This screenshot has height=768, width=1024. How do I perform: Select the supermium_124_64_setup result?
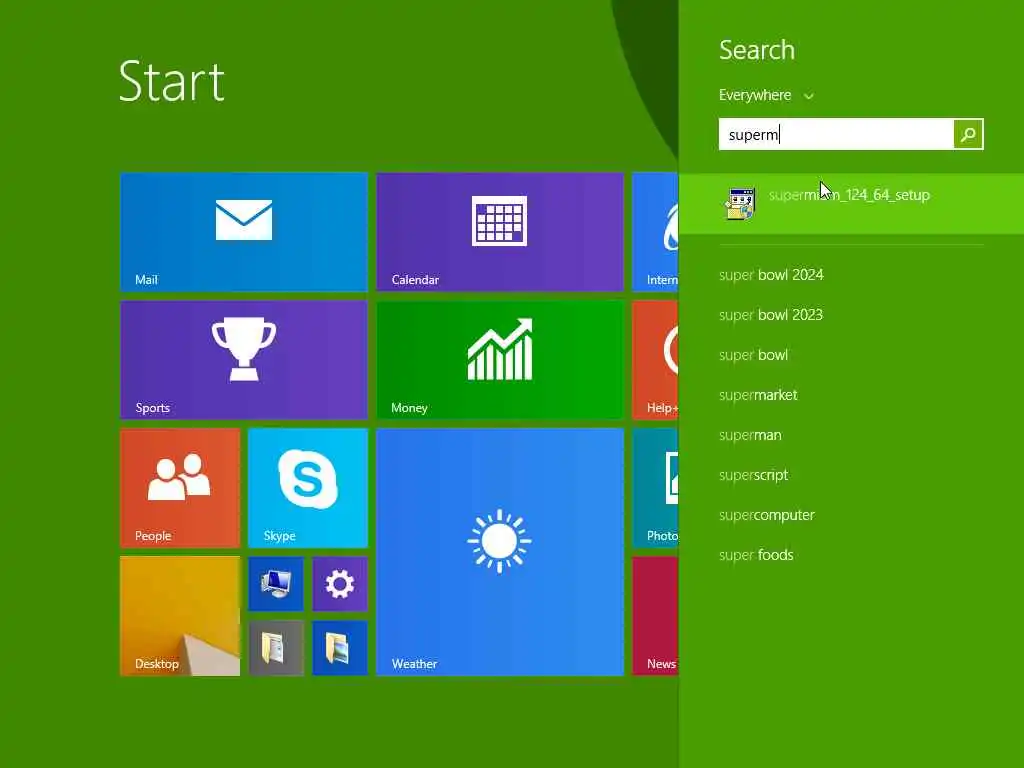tap(852, 203)
